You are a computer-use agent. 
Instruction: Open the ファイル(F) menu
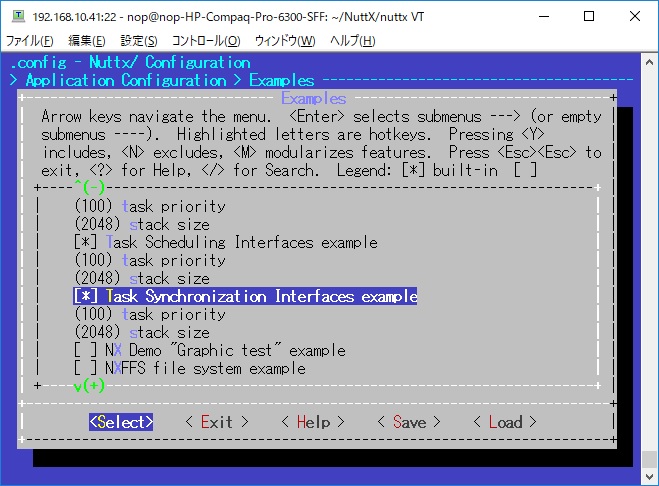[x=29, y=41]
